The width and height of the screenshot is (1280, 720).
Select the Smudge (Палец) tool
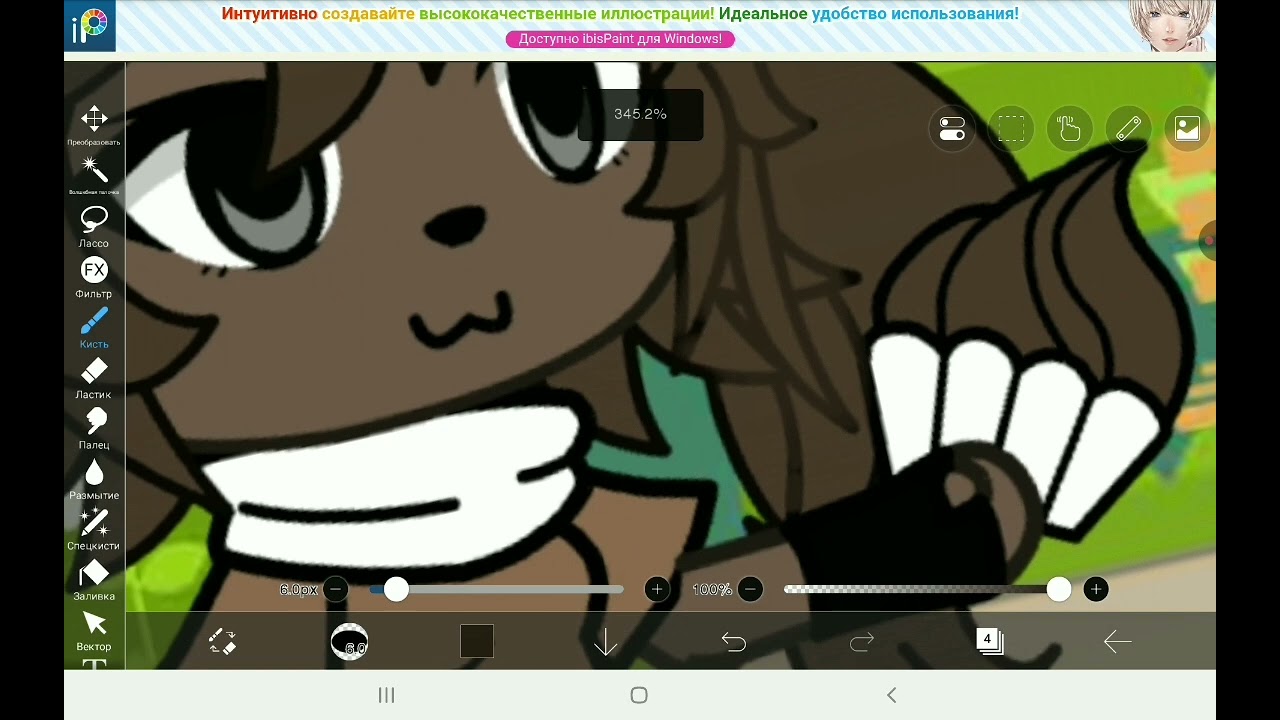(x=94, y=428)
